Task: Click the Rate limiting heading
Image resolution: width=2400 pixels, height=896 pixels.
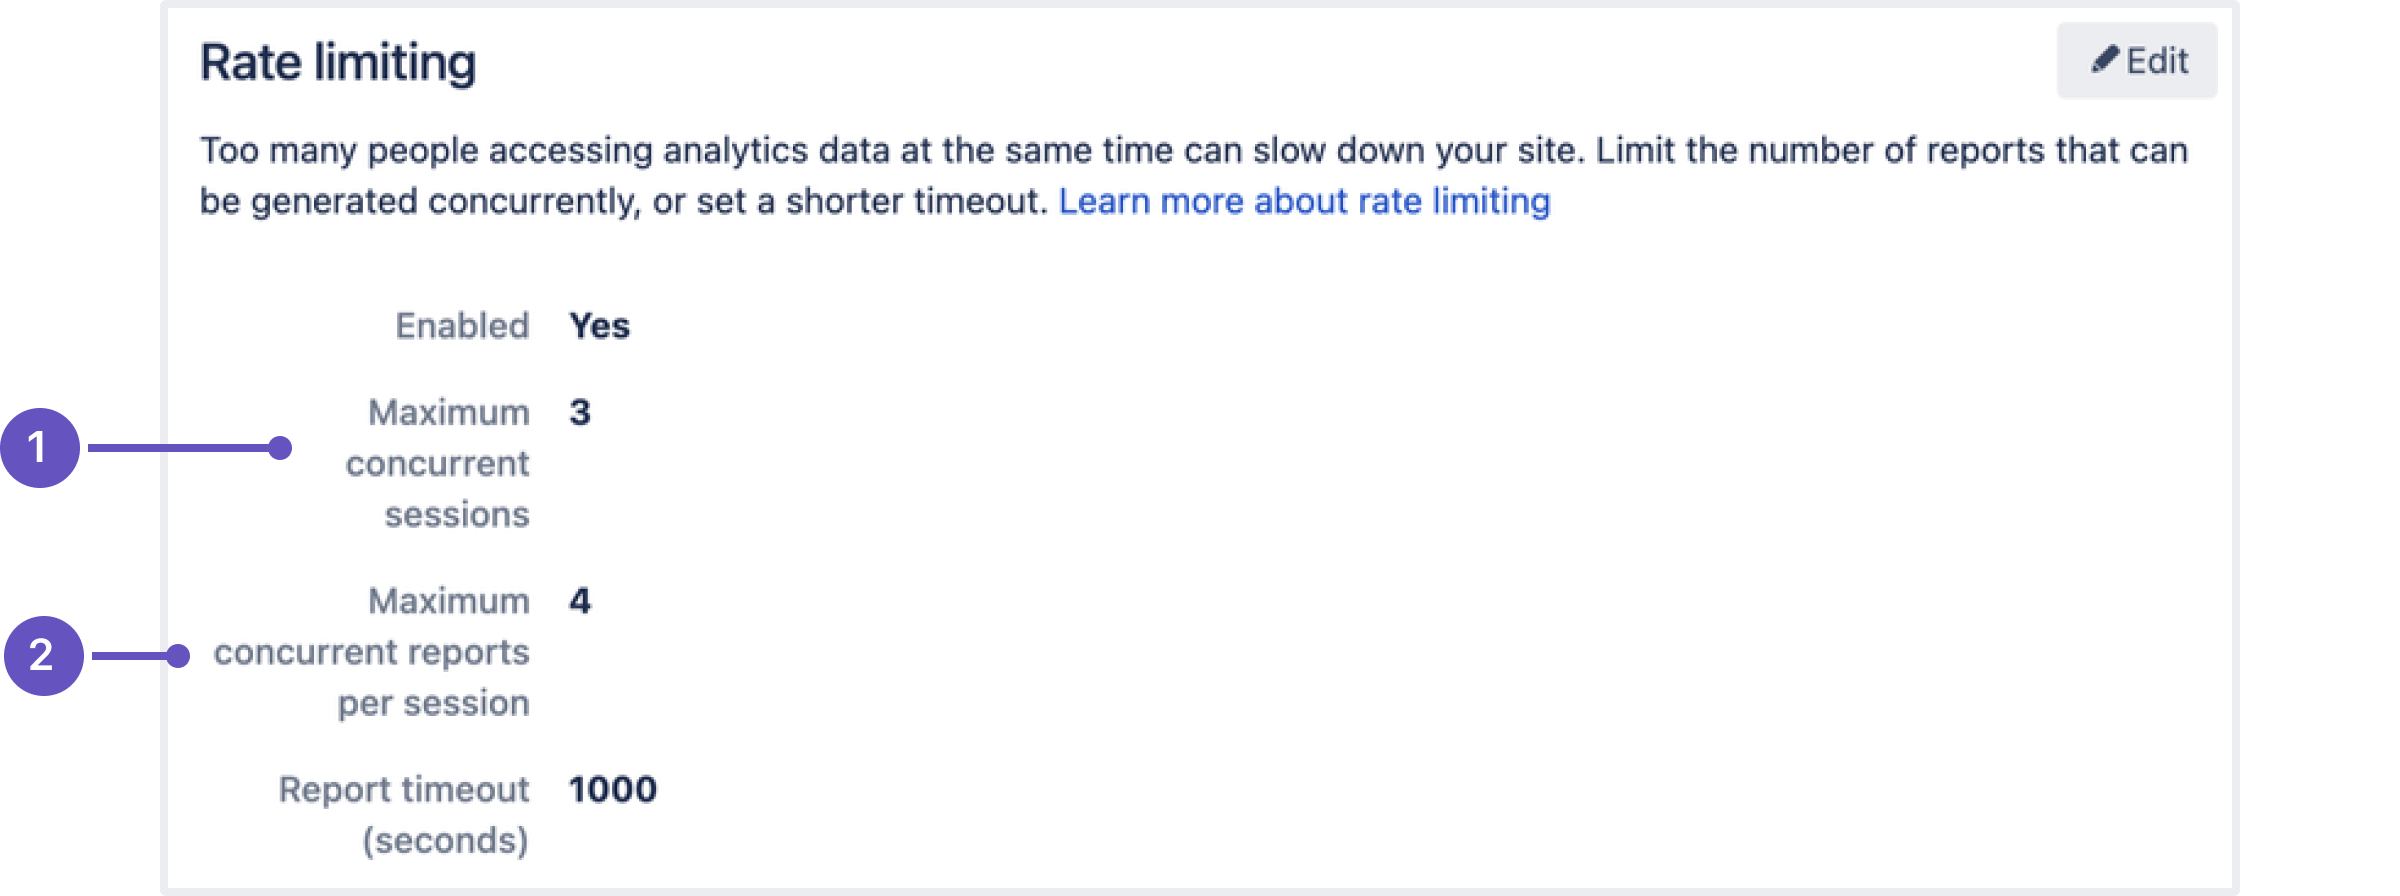Action: click(x=338, y=62)
